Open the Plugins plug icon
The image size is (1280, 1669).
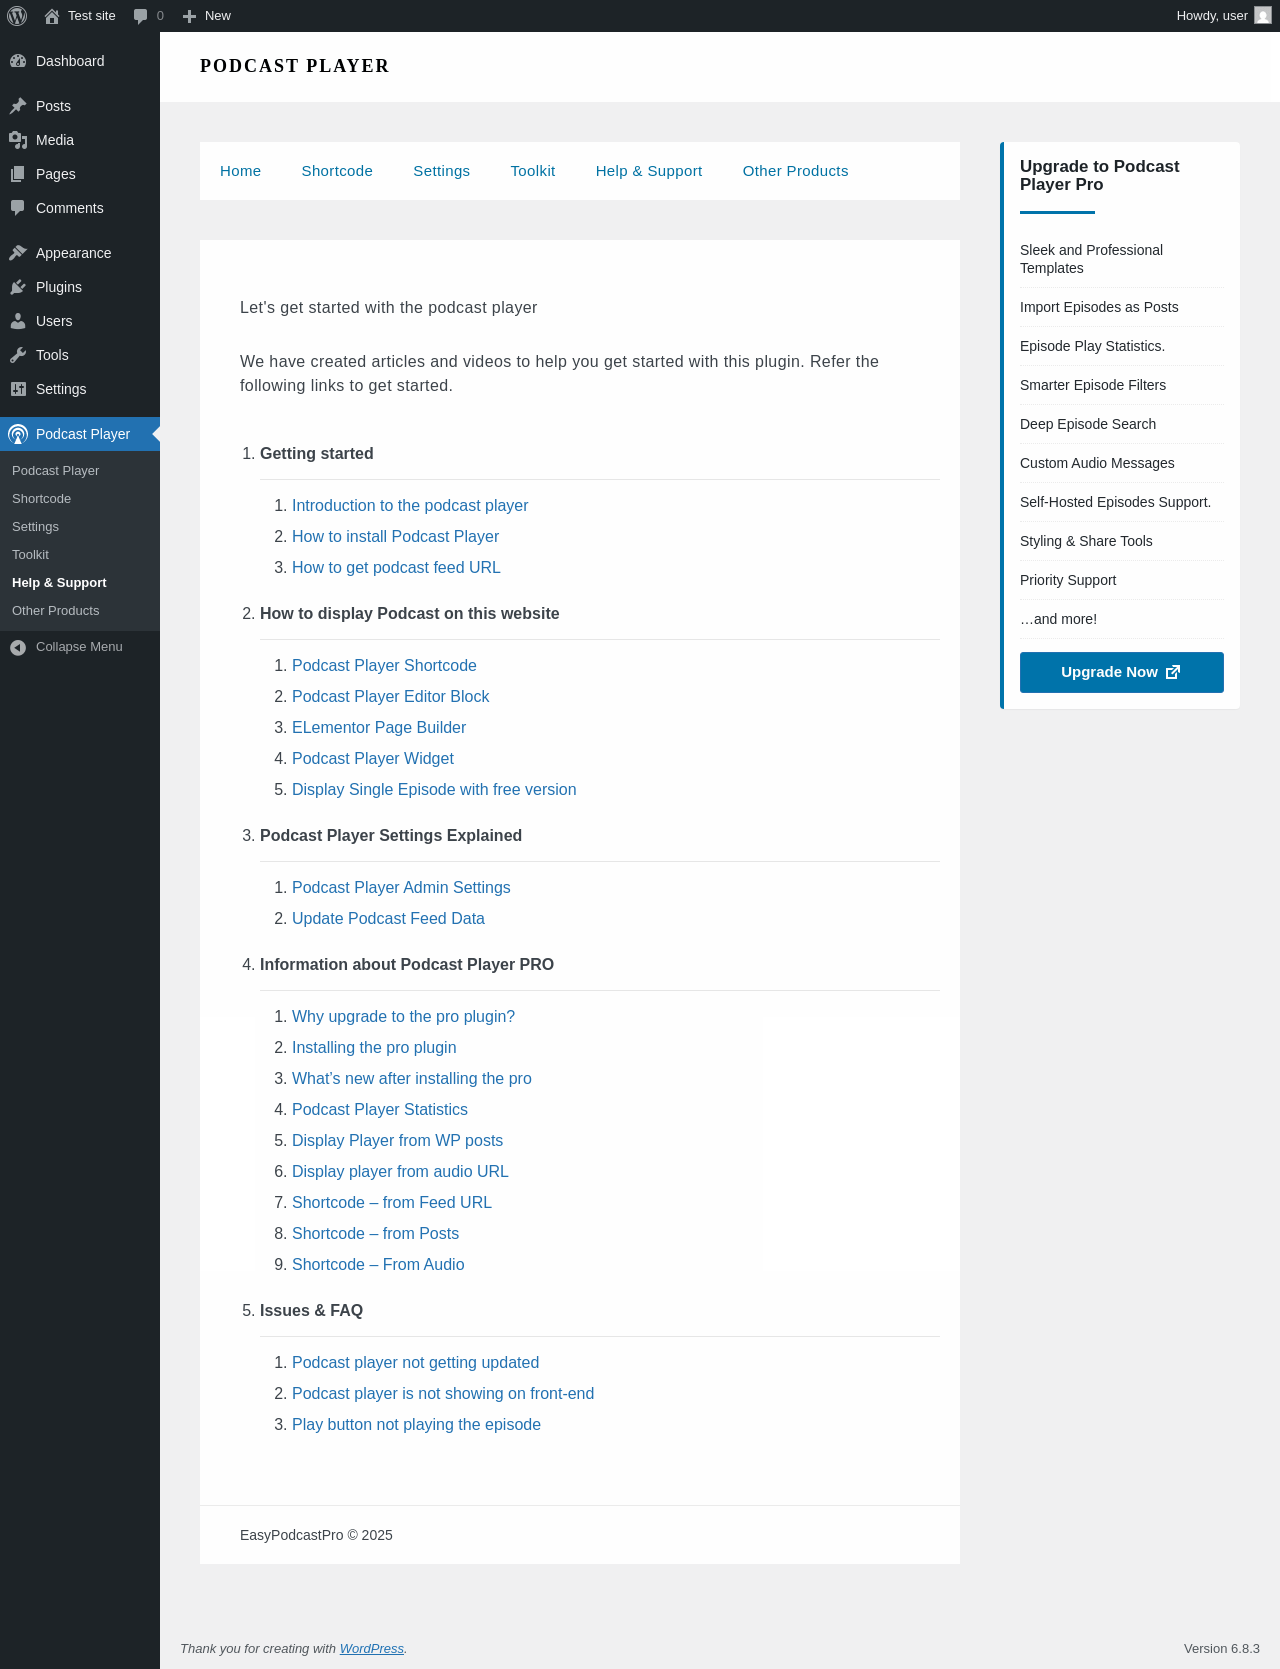18,287
